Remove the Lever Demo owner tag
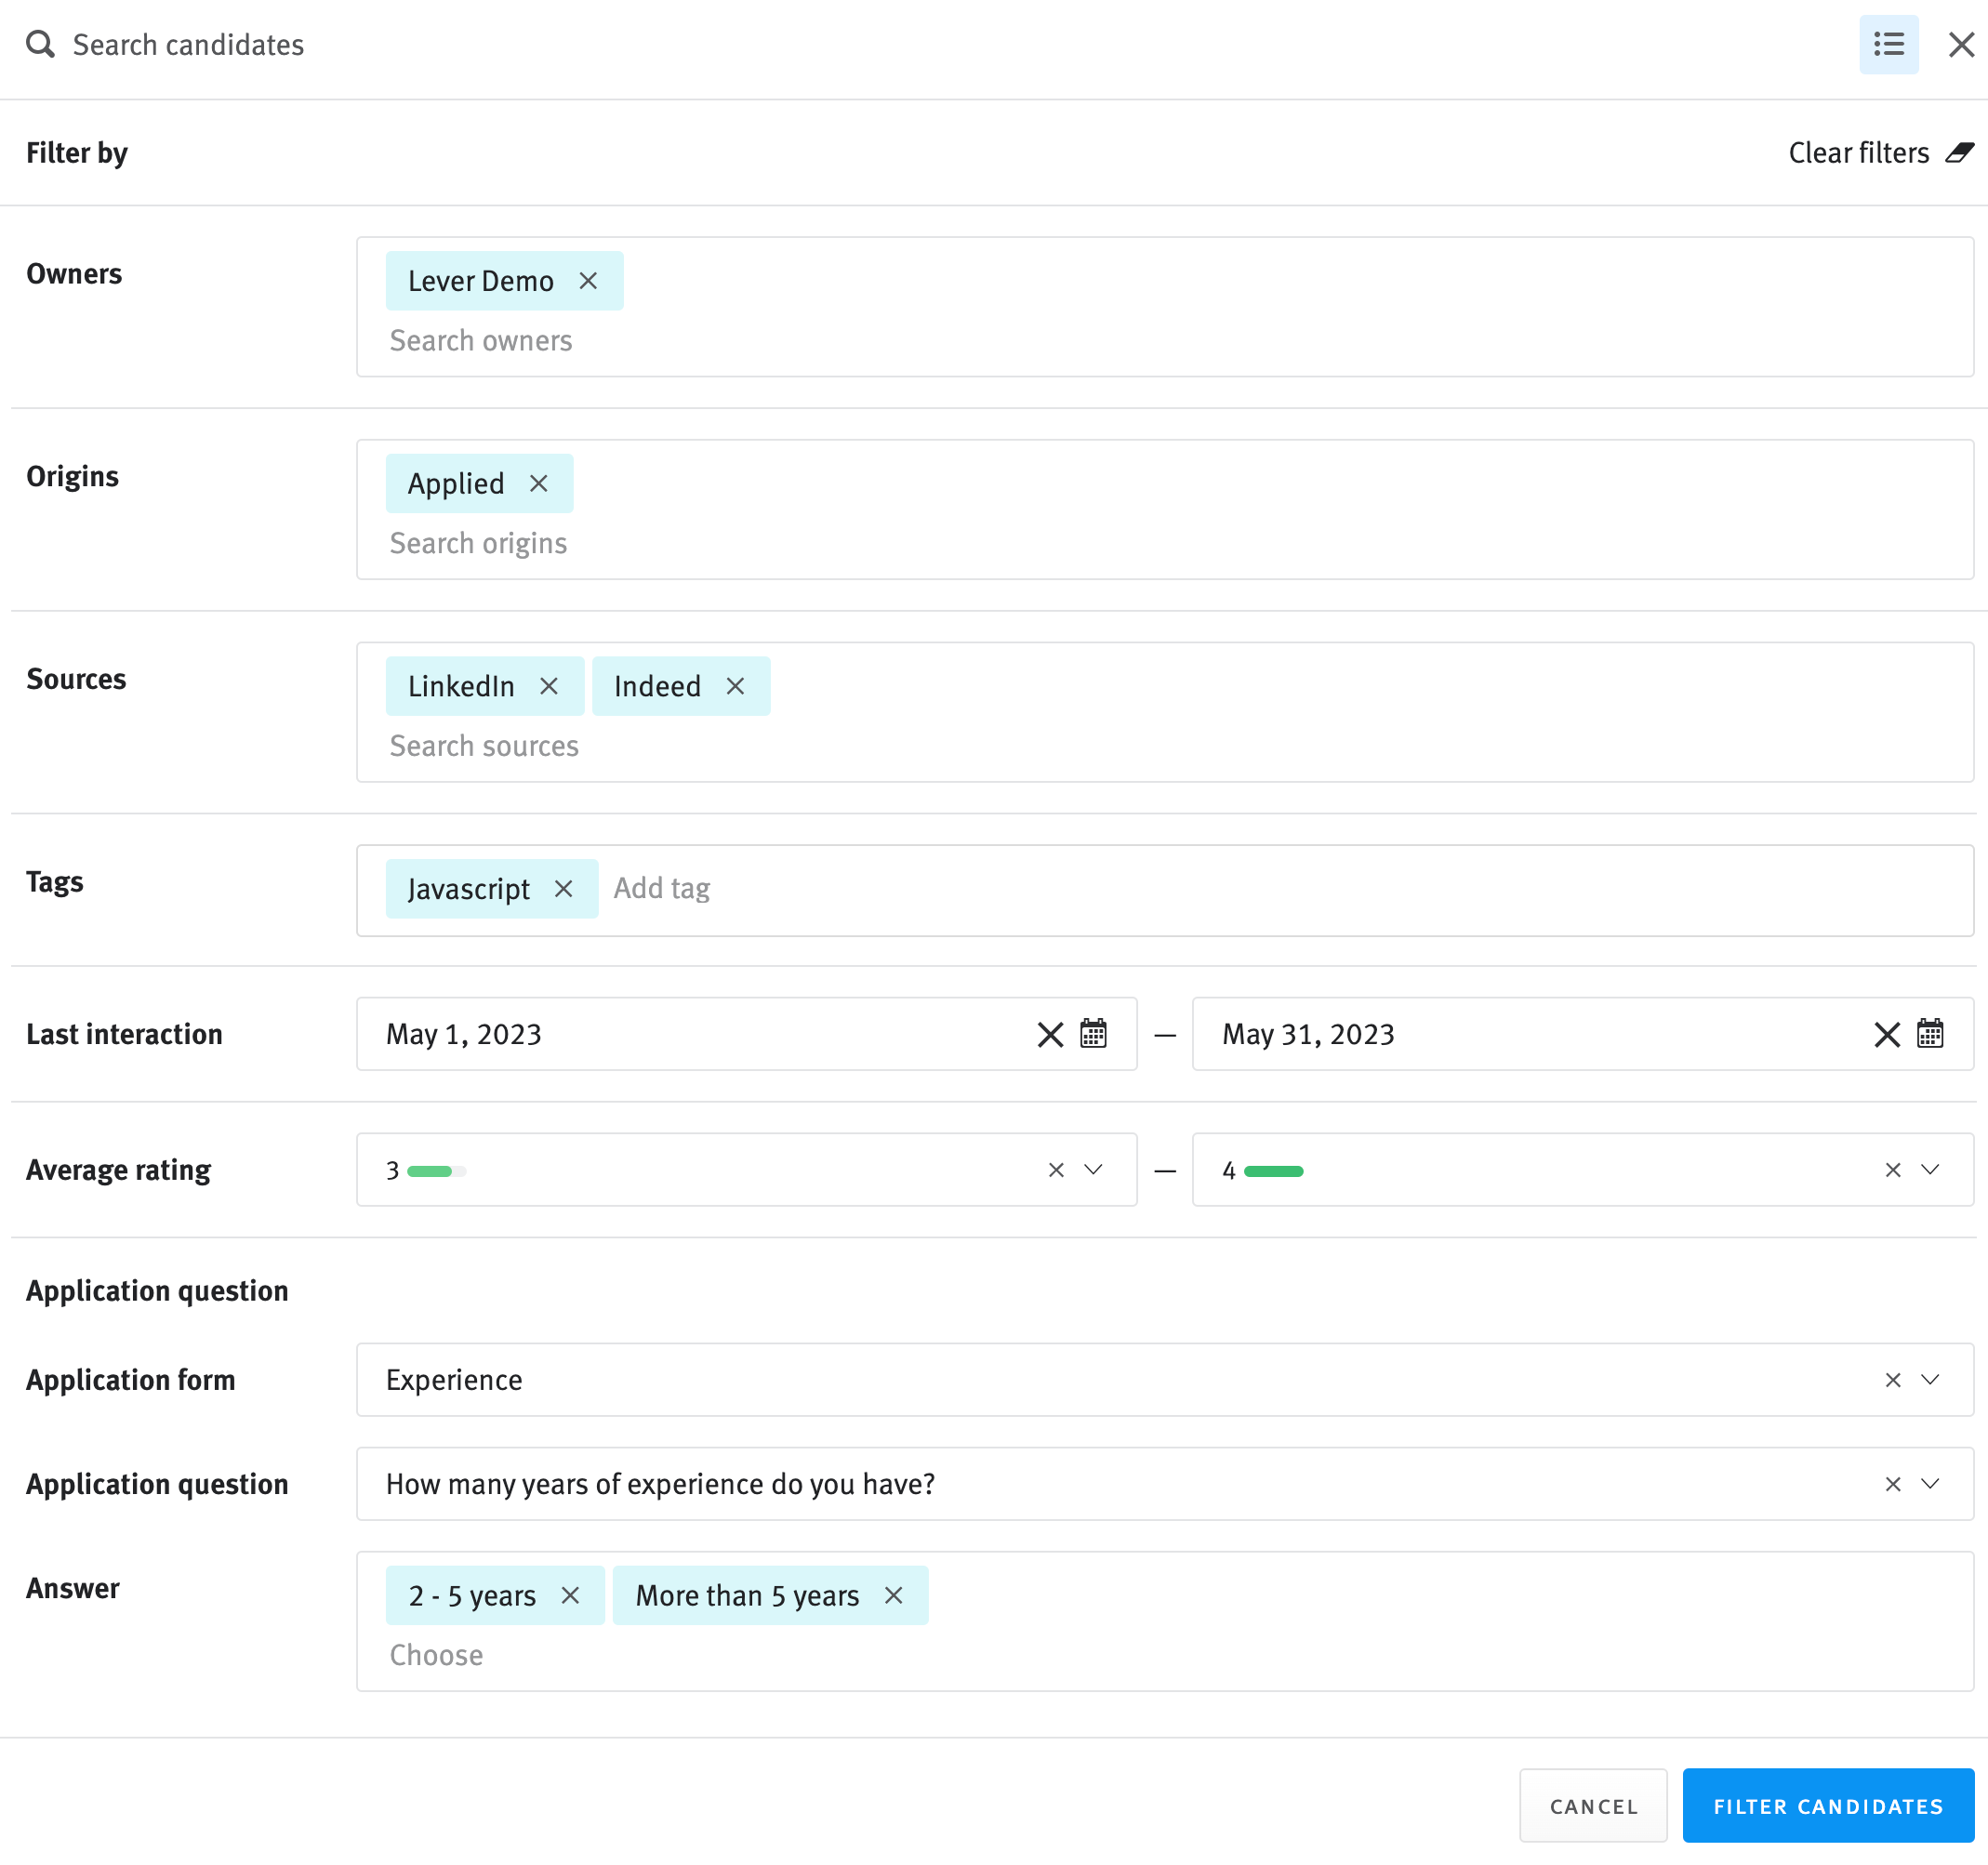This screenshot has height=1865, width=1988. click(x=588, y=281)
